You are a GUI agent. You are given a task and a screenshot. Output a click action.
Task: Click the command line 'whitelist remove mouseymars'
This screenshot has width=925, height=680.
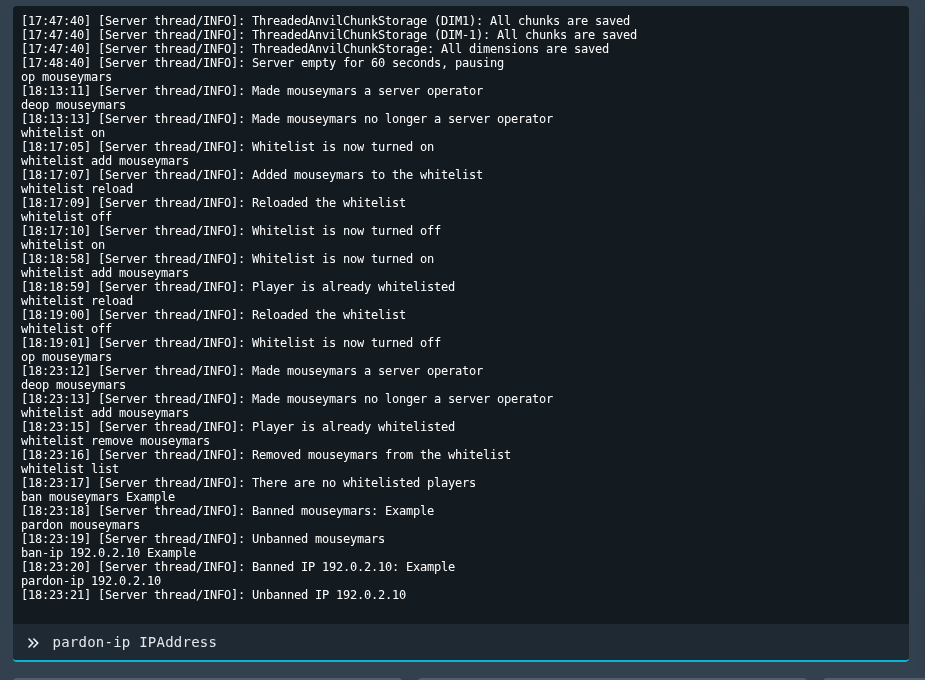coord(115,441)
